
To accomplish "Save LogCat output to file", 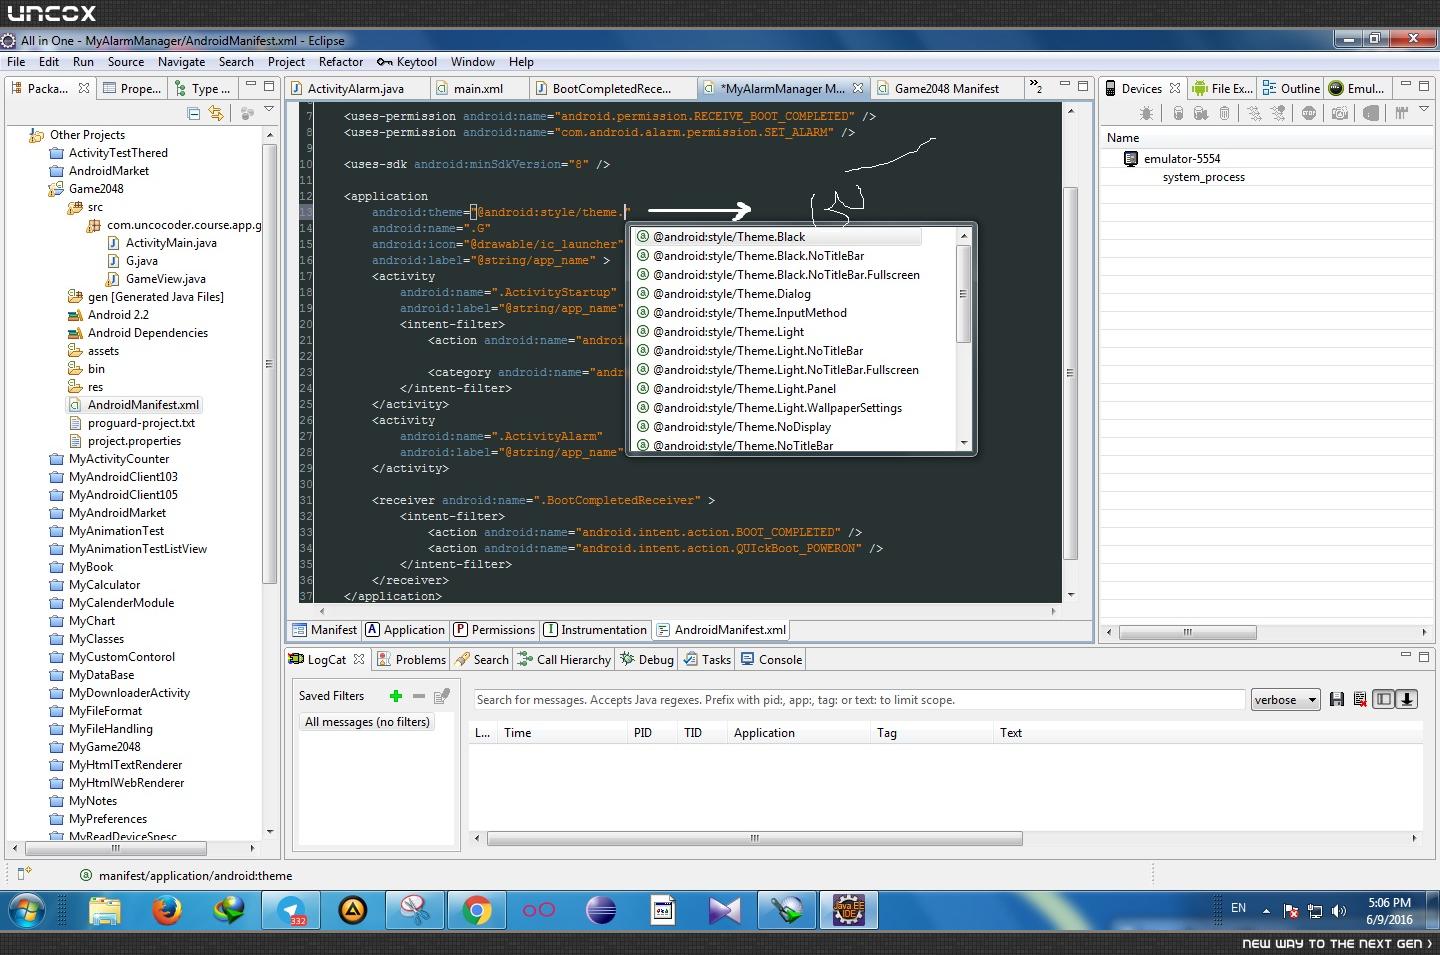I will (1337, 700).
